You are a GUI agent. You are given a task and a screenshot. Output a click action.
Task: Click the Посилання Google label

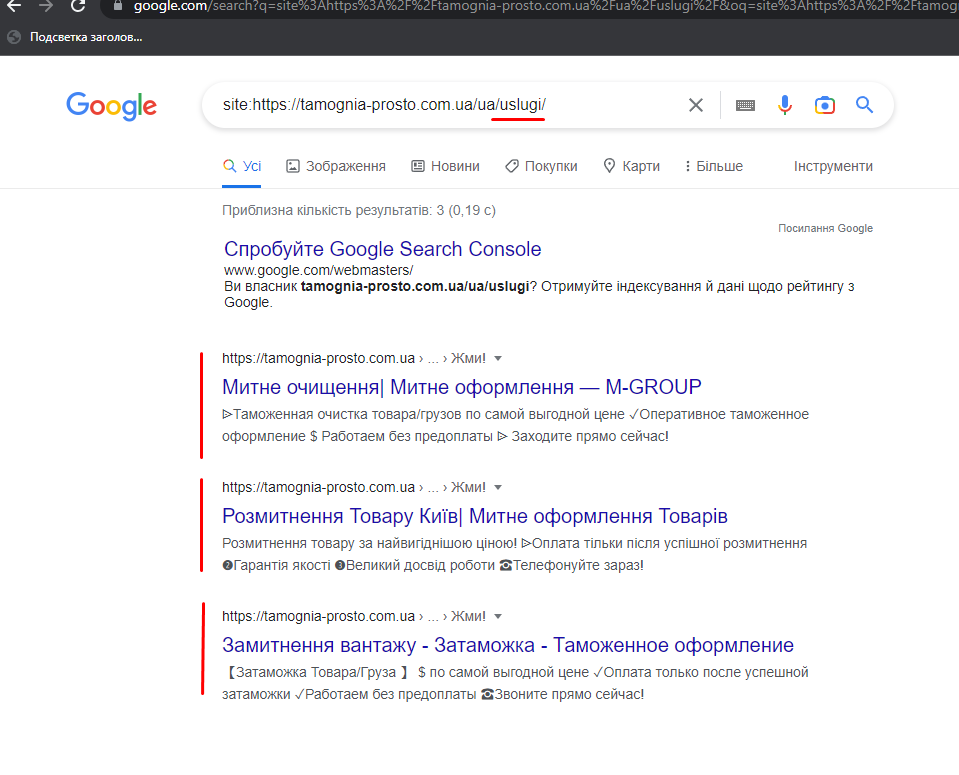click(825, 228)
